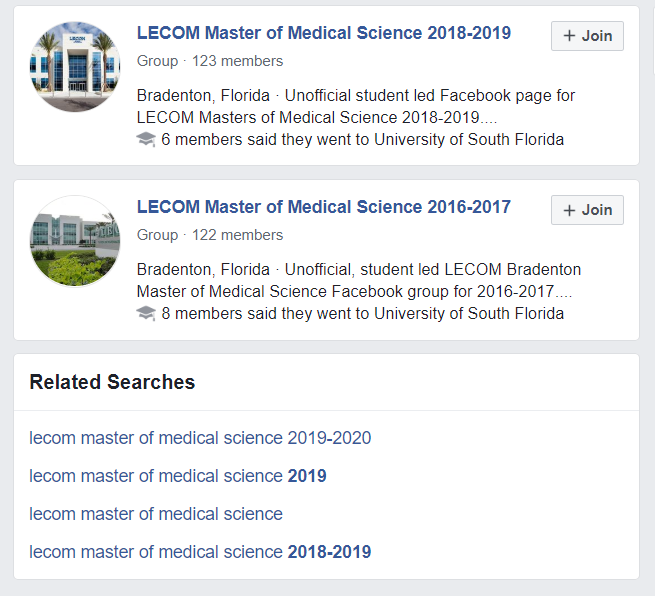This screenshot has height=596, width=655.
Task: Open LECOM Master of Medical Science 2016-2017 title
Action: coord(323,207)
